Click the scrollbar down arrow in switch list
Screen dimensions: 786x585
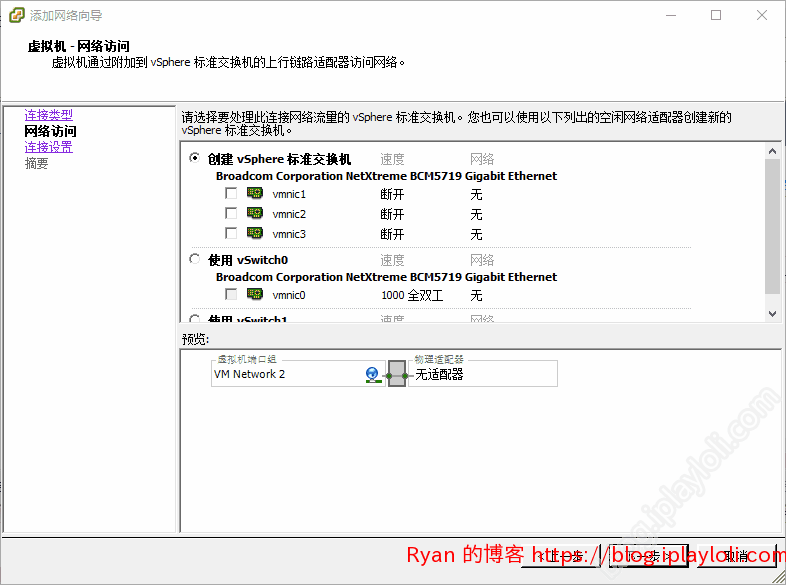tap(772, 314)
